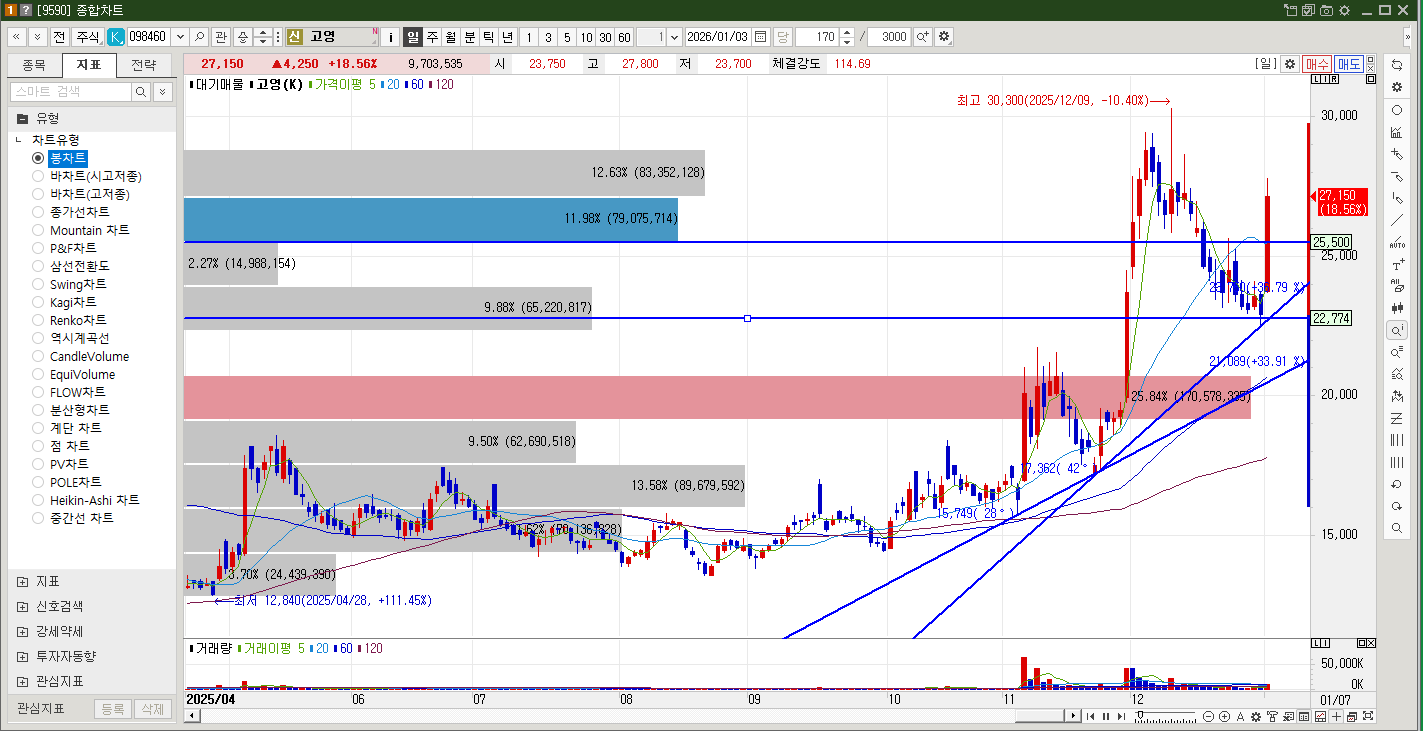Expand the smart search options chevron
The width and height of the screenshot is (1423, 731).
coord(162,91)
